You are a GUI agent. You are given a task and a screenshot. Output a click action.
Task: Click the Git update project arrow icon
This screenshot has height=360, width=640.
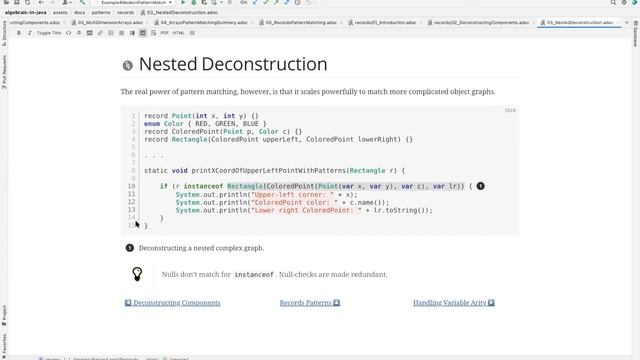(x=255, y=2)
